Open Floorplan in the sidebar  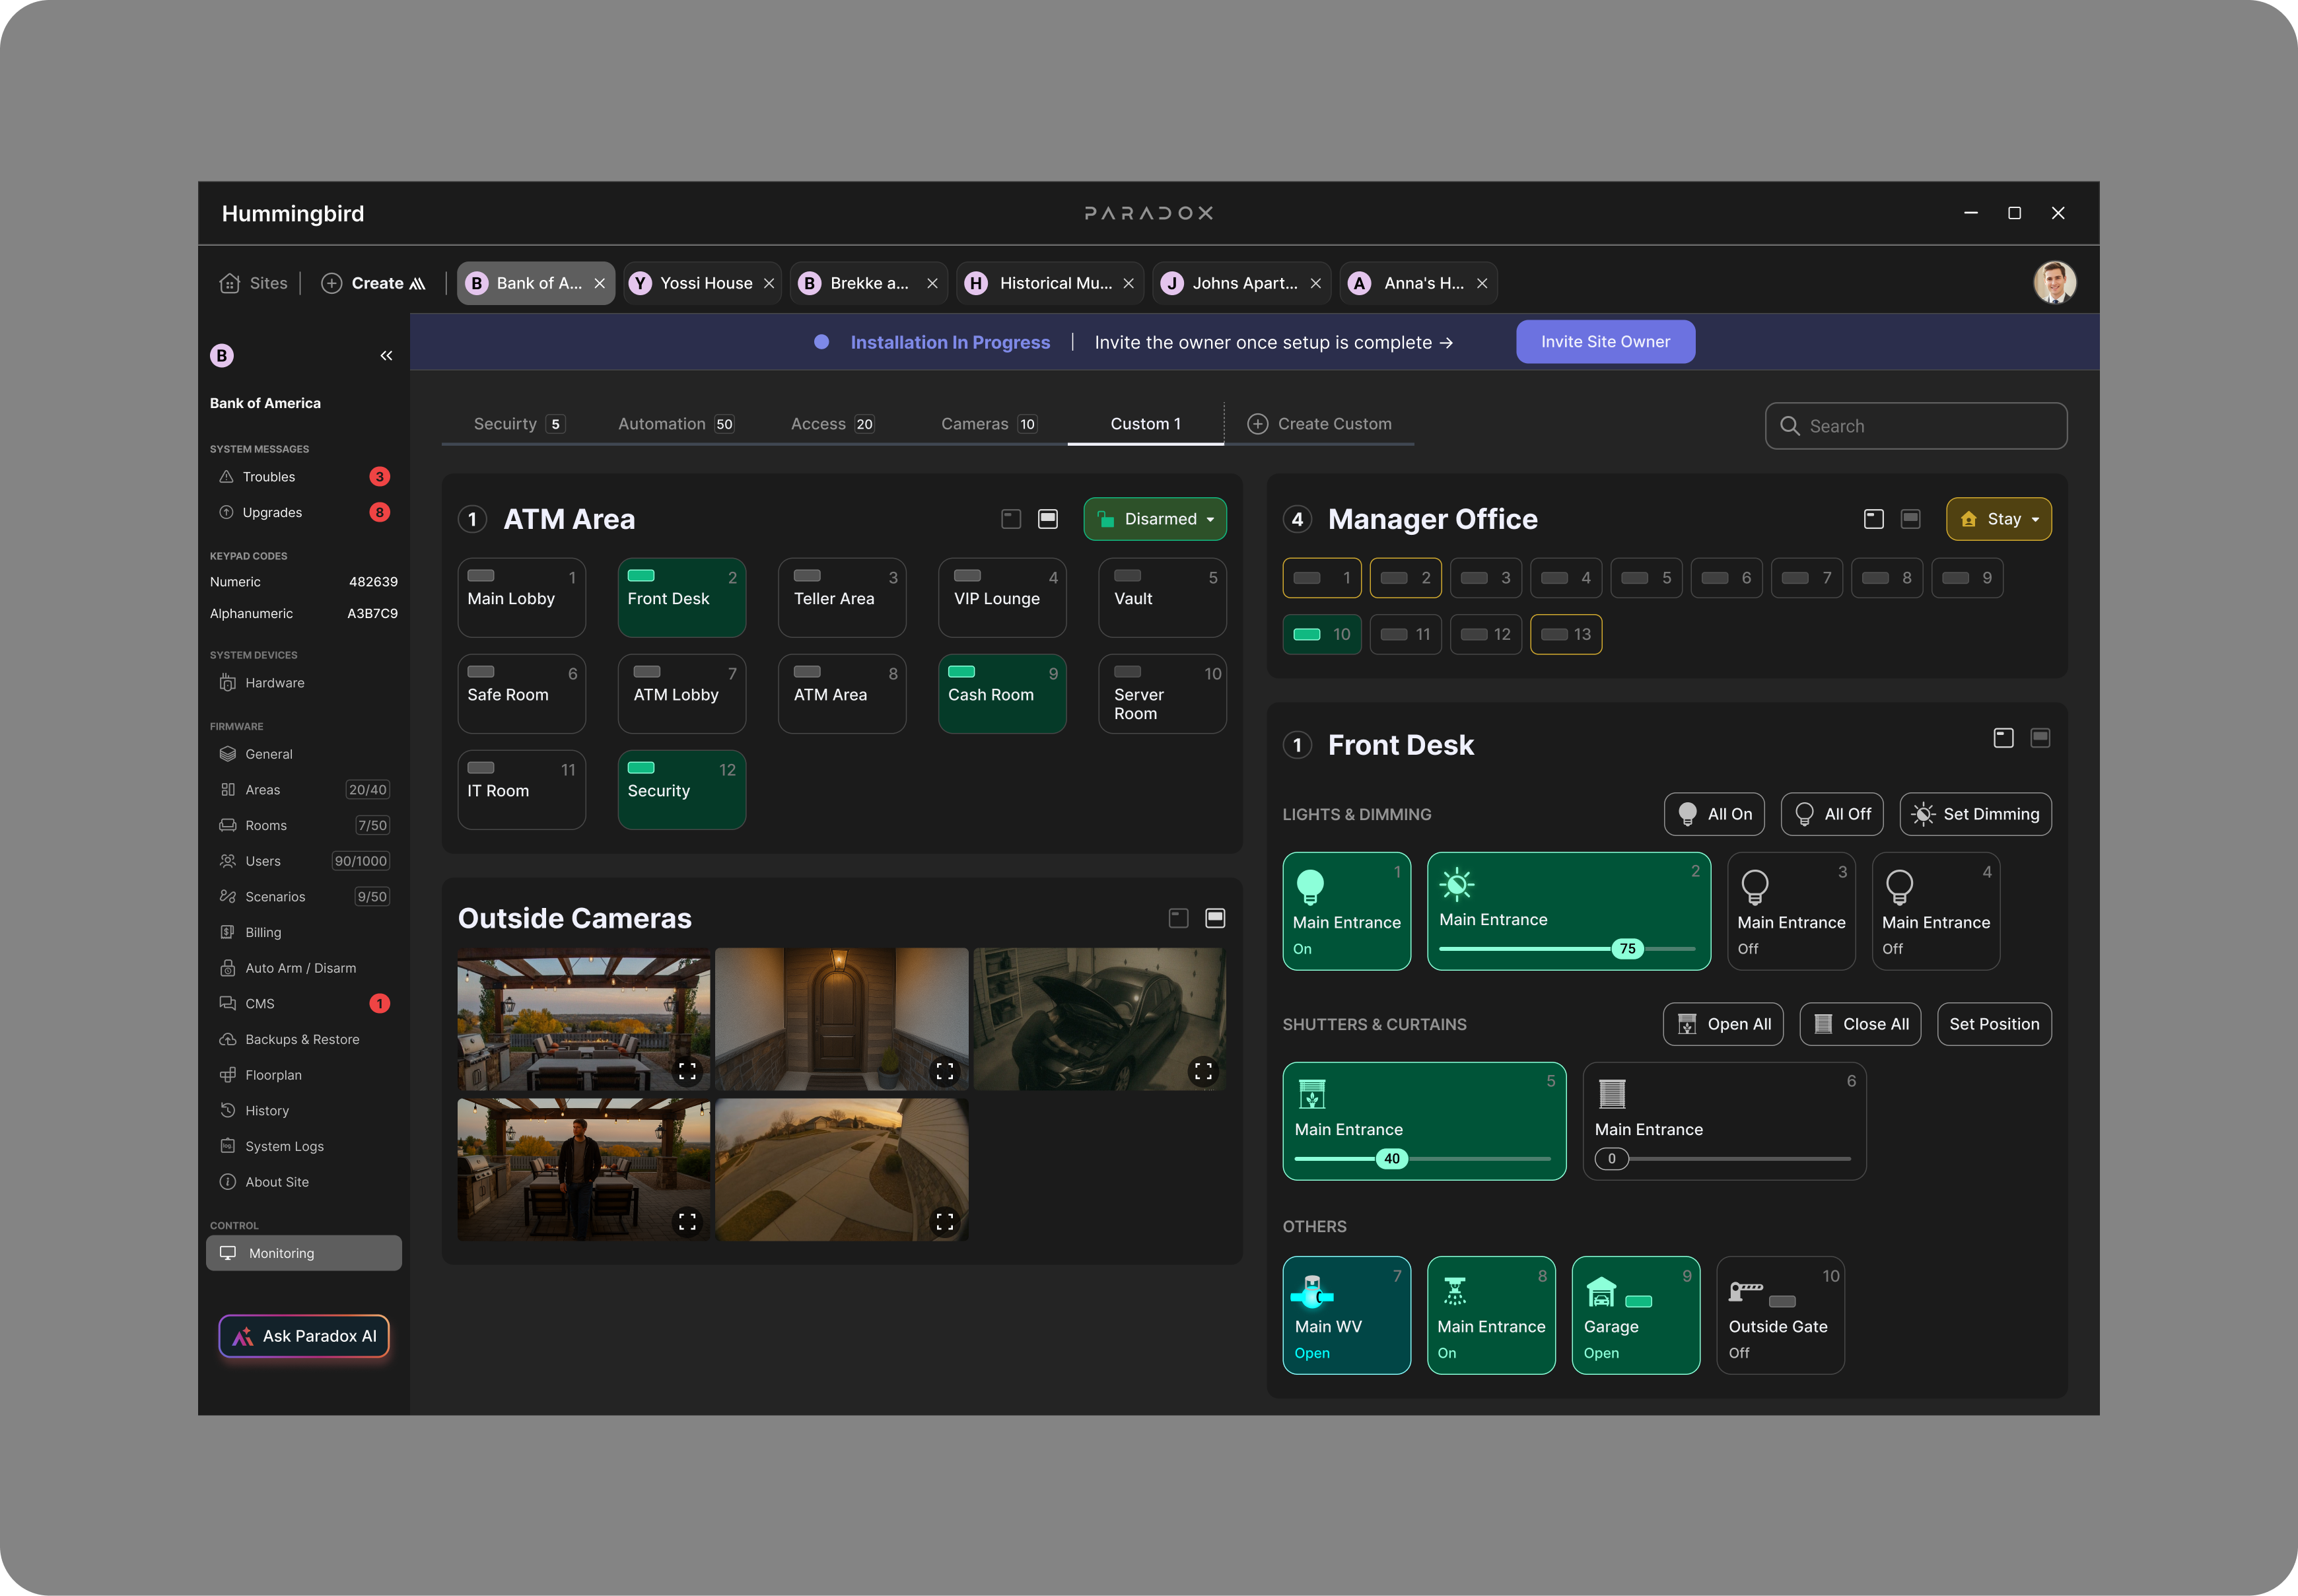304,1075
